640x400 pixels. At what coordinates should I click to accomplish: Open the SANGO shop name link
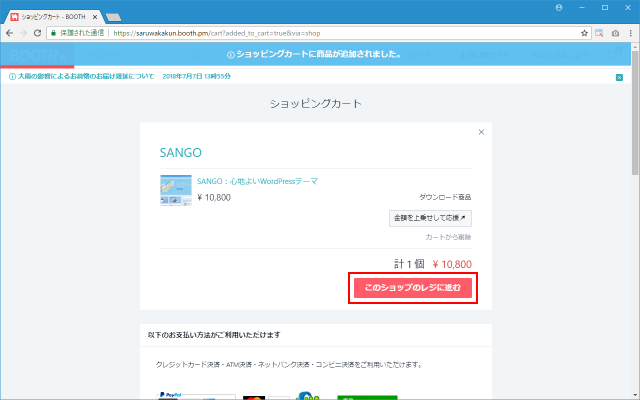pos(180,152)
